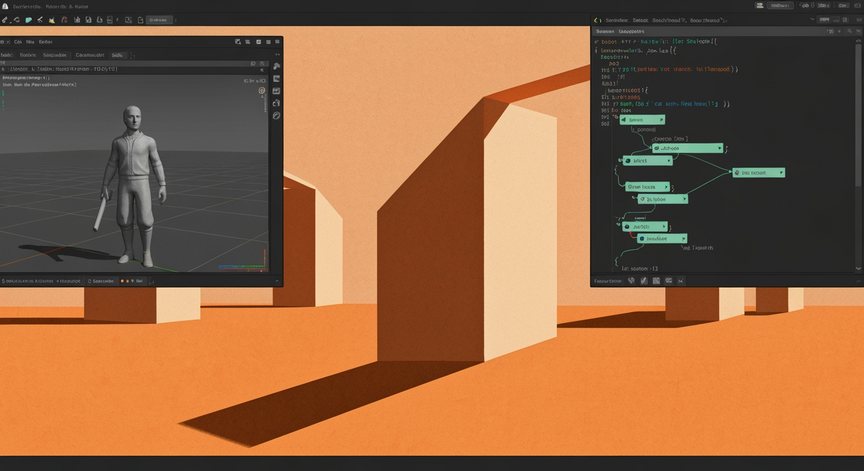Collapse code fold marker on first code line
This screenshot has width=864, height=471.
pyautogui.click(x=596, y=41)
